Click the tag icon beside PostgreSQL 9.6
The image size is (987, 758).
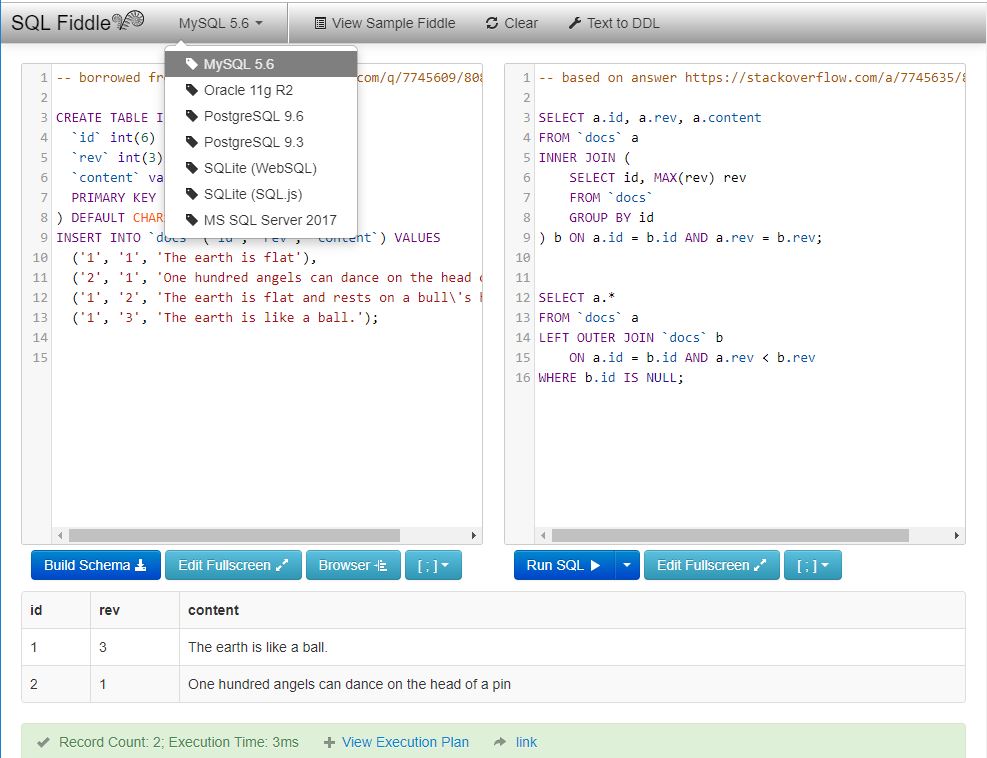(x=192, y=116)
